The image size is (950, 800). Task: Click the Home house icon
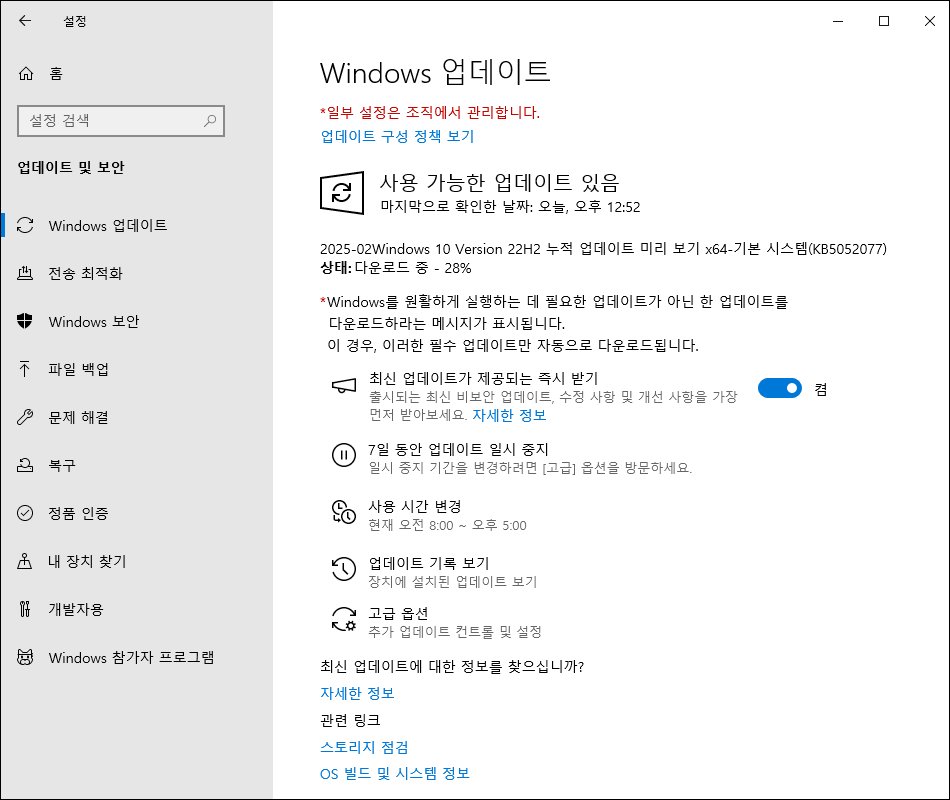[x=25, y=74]
